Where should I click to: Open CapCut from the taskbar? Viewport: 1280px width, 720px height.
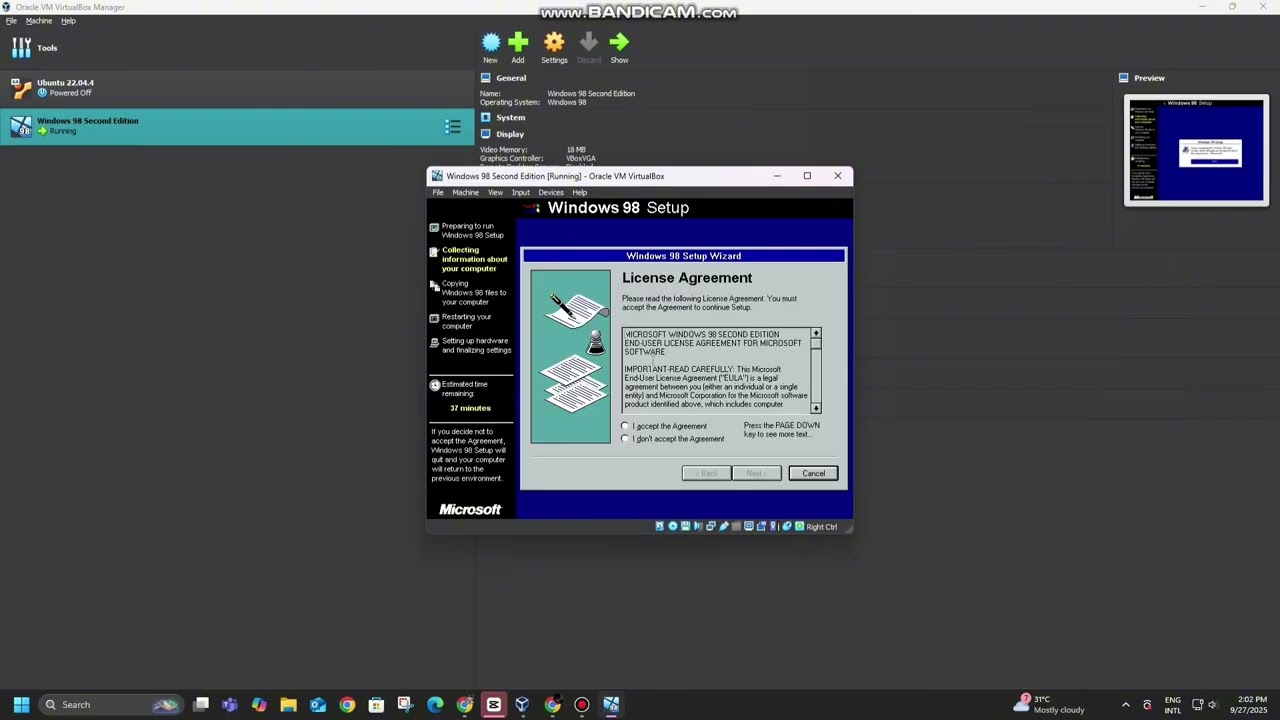click(493, 705)
